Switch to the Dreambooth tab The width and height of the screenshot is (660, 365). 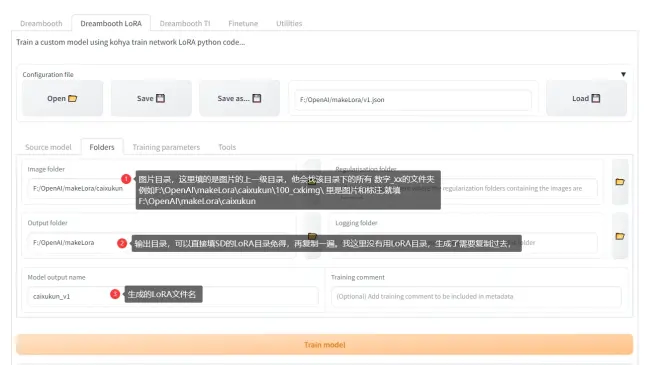pos(41,24)
